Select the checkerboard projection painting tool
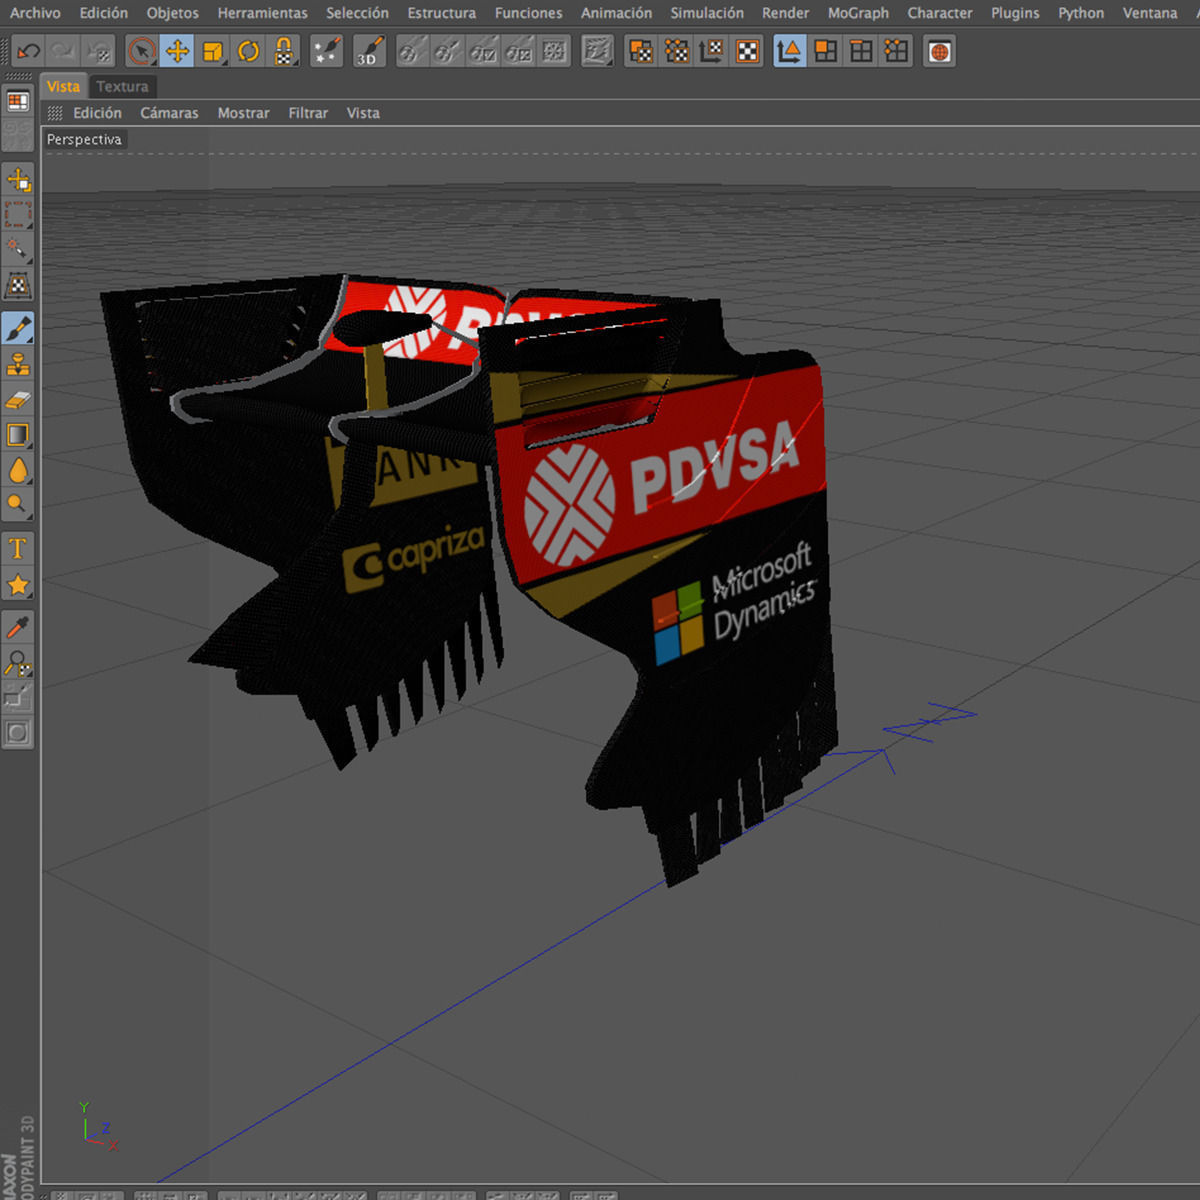Image resolution: width=1200 pixels, height=1200 pixels. [18, 286]
